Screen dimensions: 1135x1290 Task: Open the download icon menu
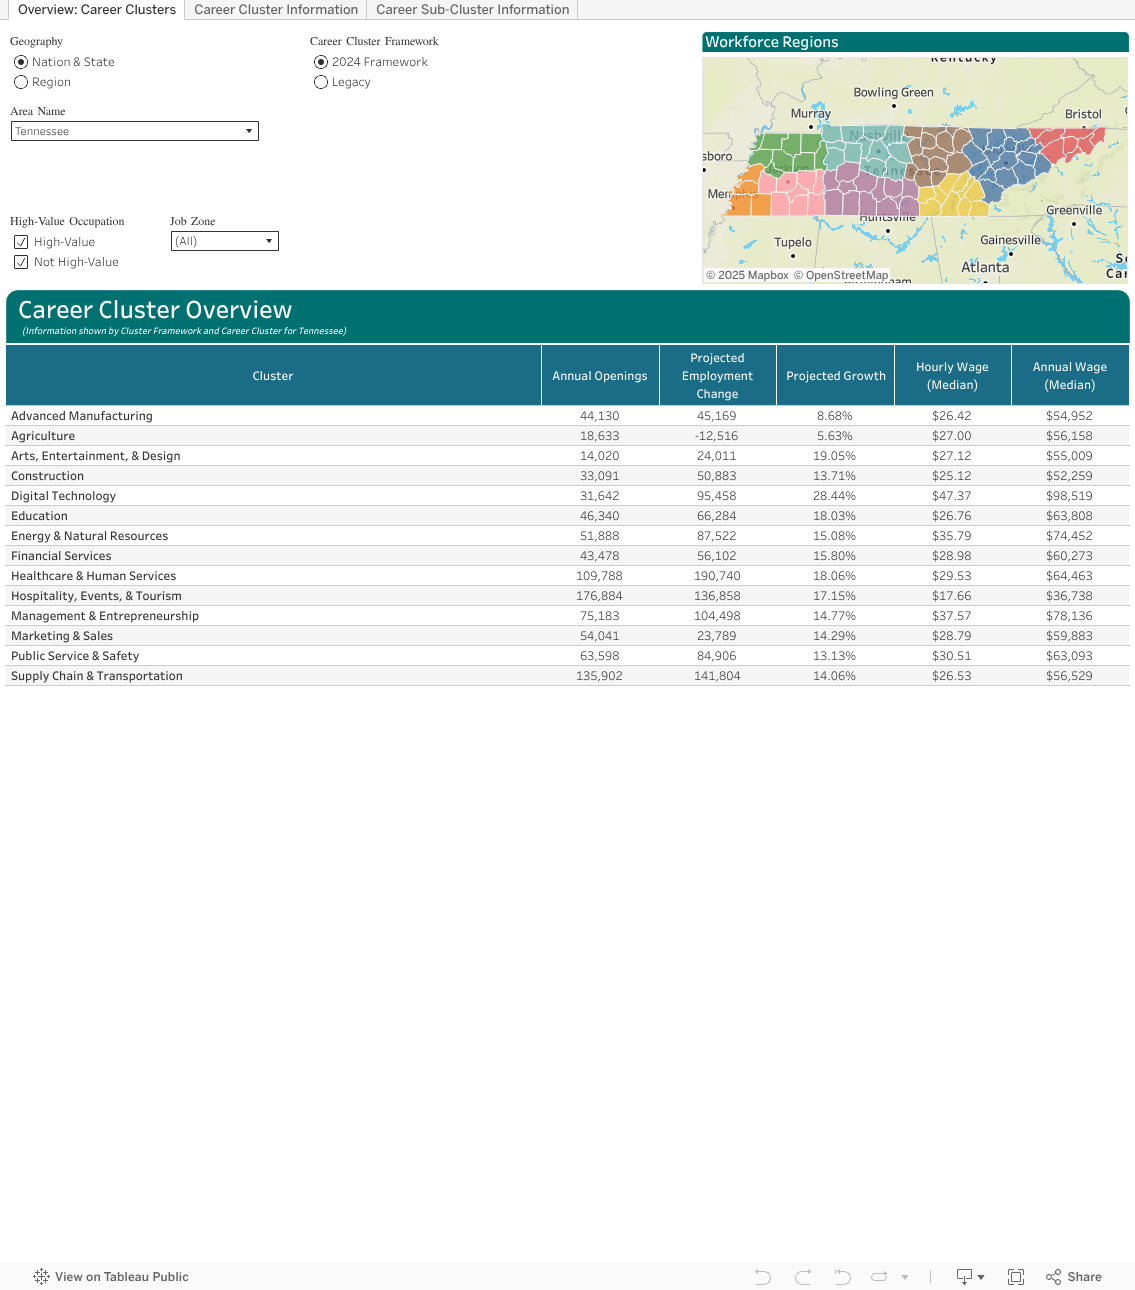coord(970,1277)
